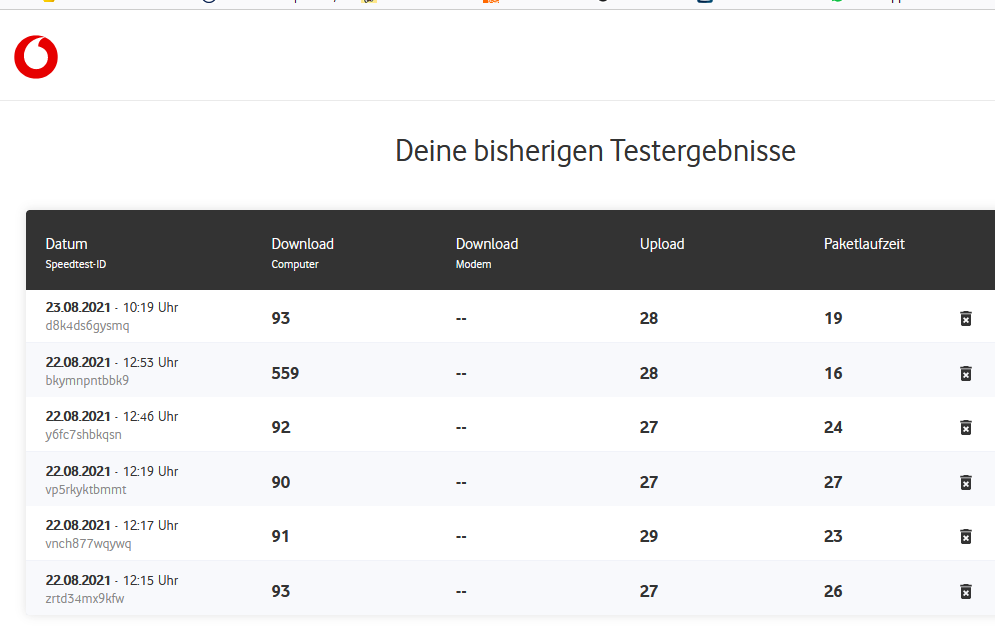The height and width of the screenshot is (630, 995).
Task: Click the Paketlaufzeit column header
Action: (864, 244)
